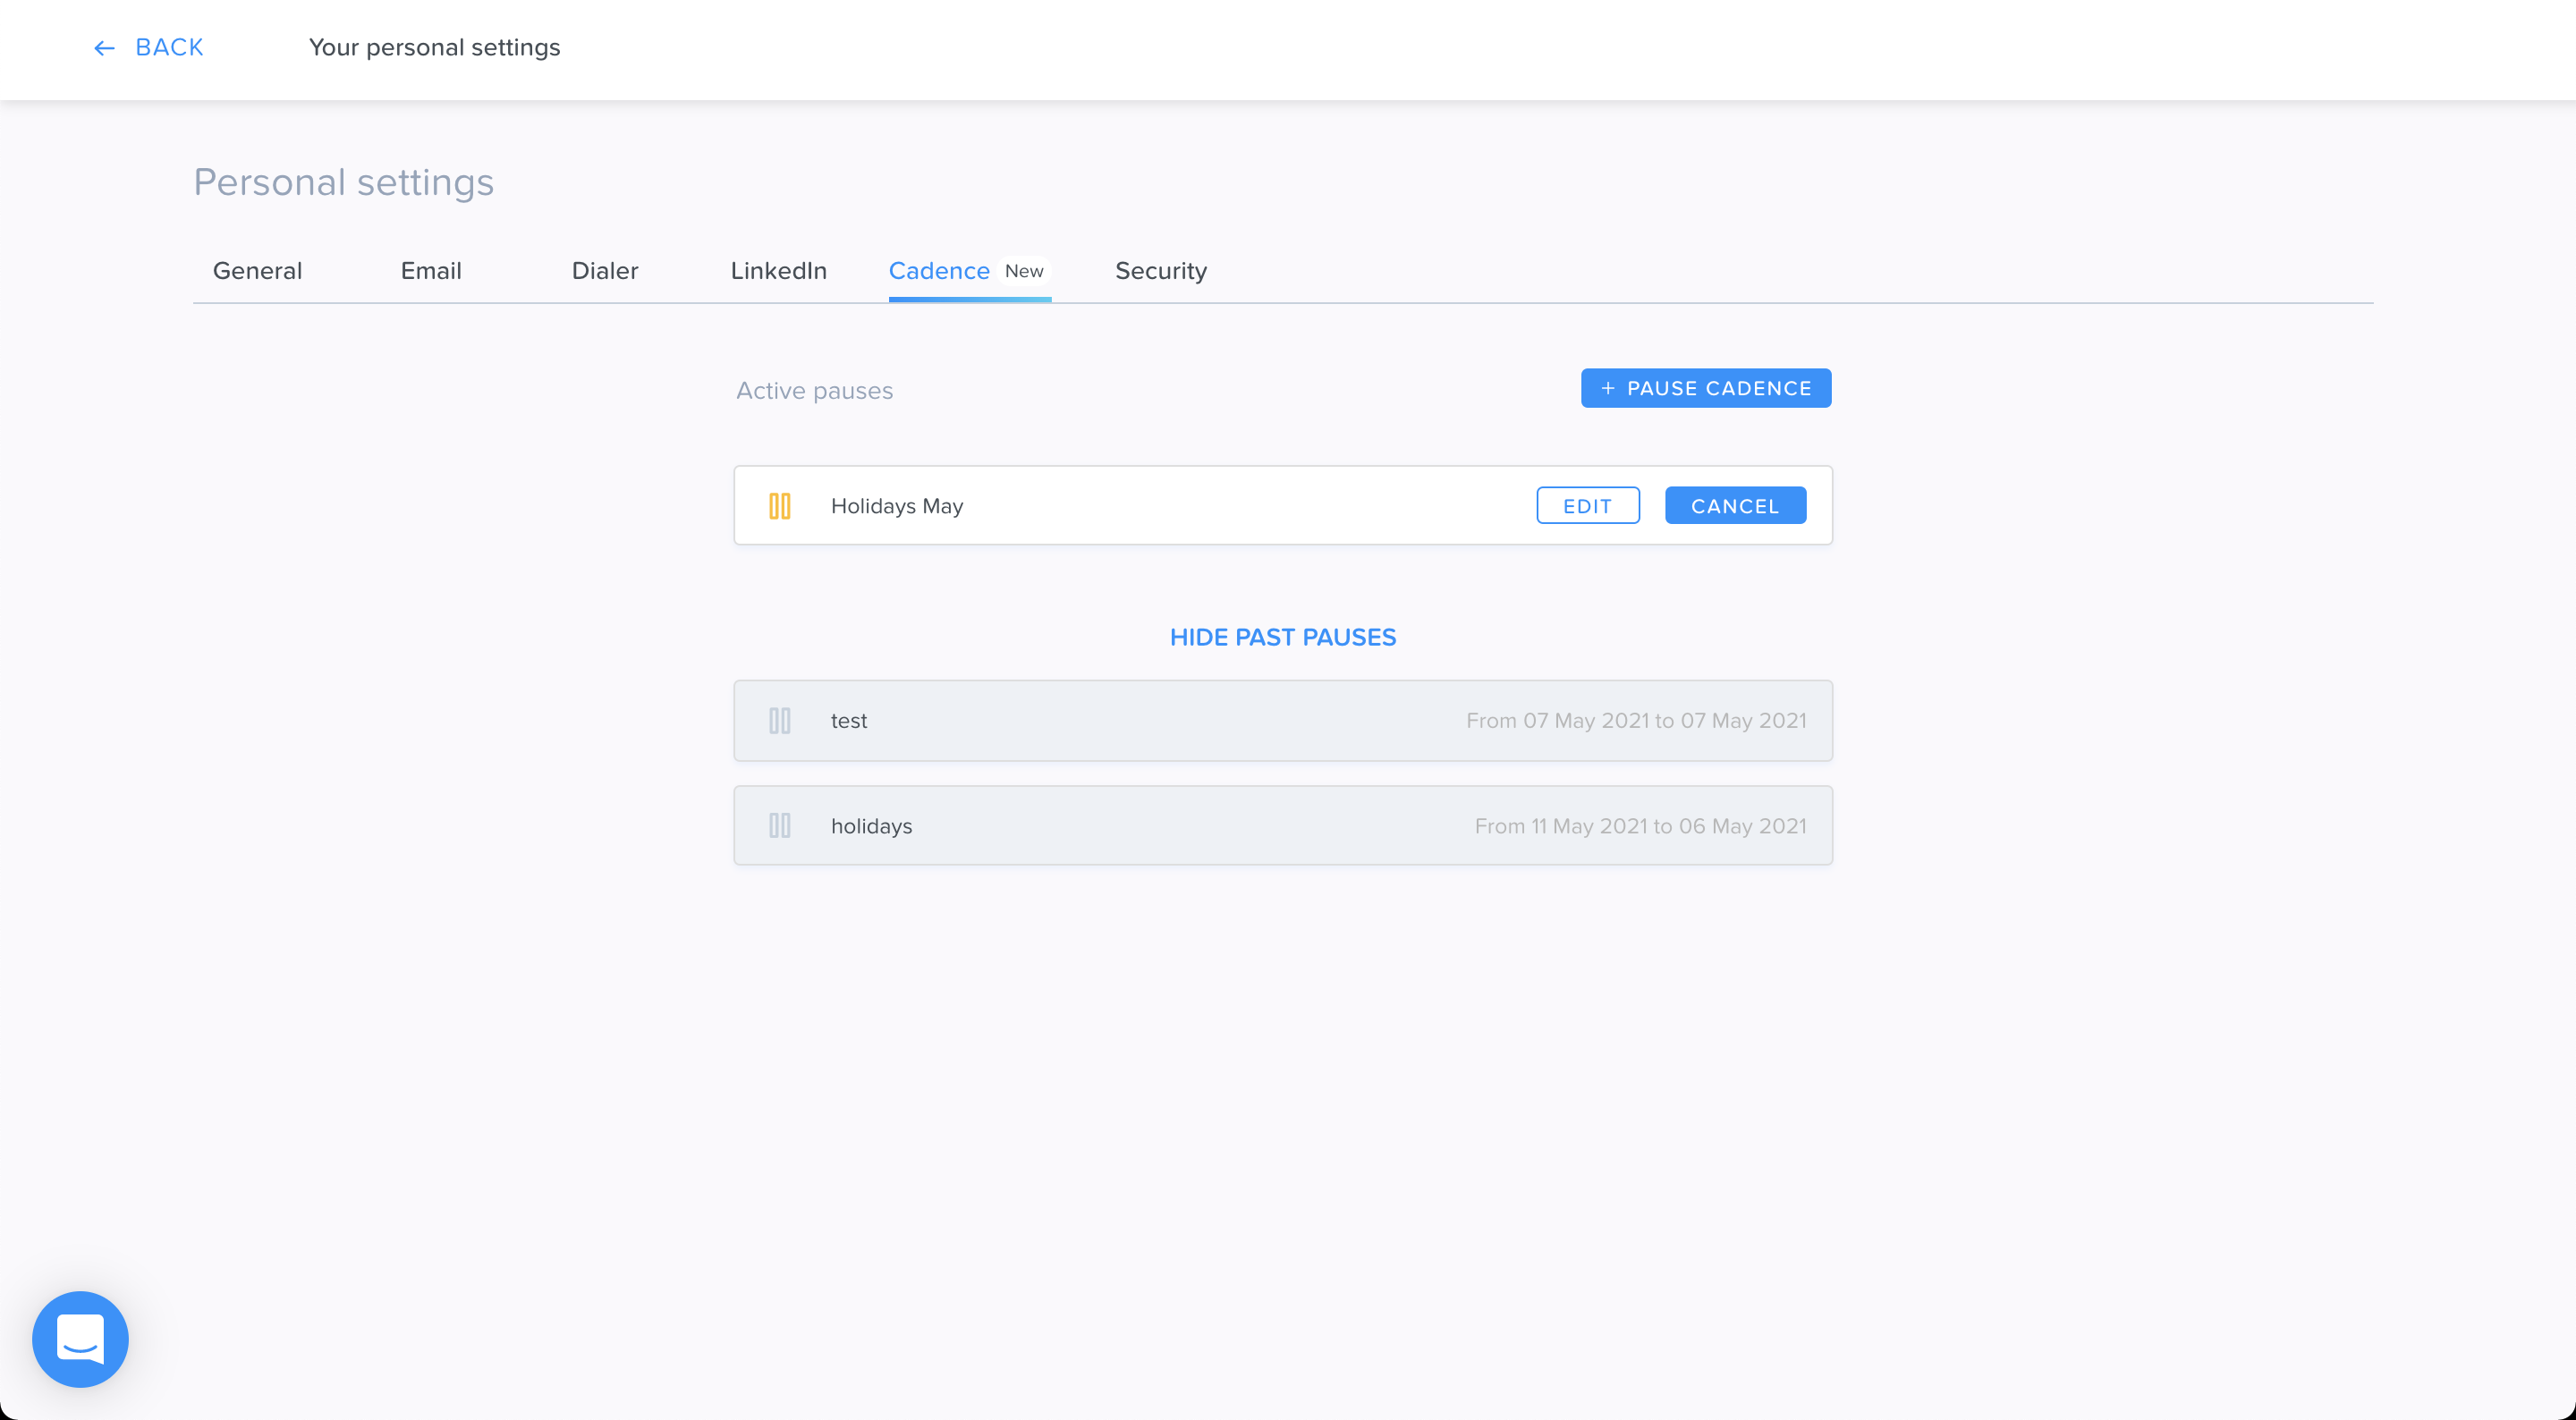Open the LinkedIn tab

click(779, 271)
